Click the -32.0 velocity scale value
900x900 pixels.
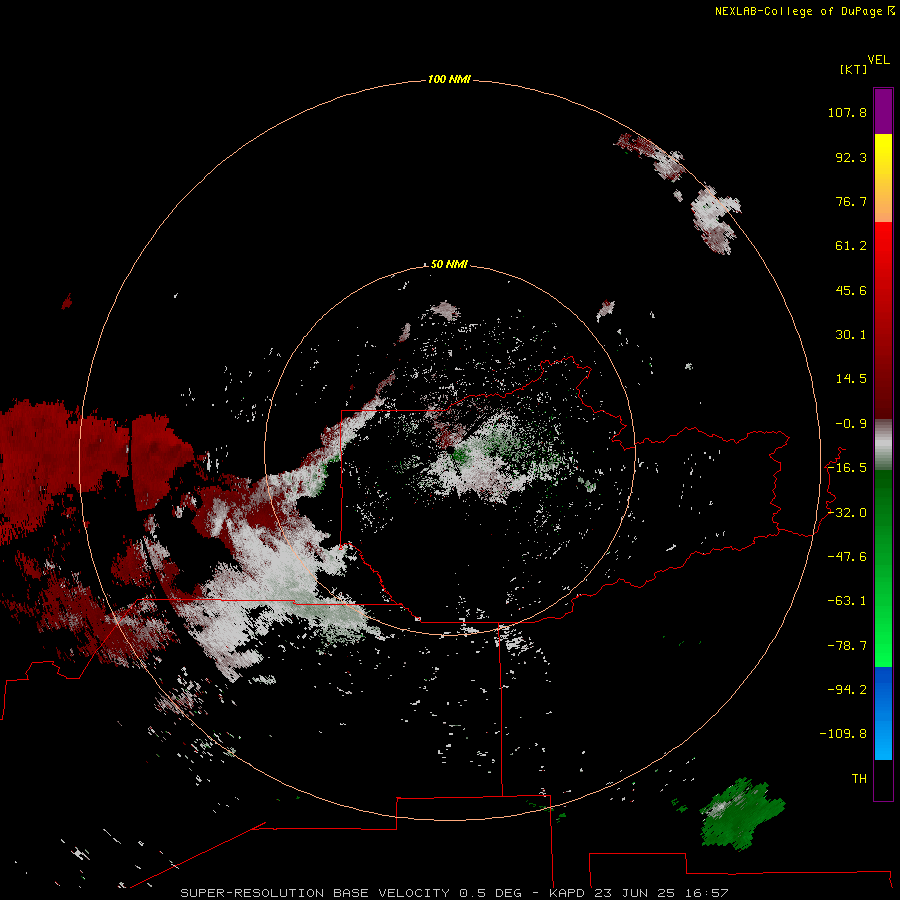click(847, 513)
